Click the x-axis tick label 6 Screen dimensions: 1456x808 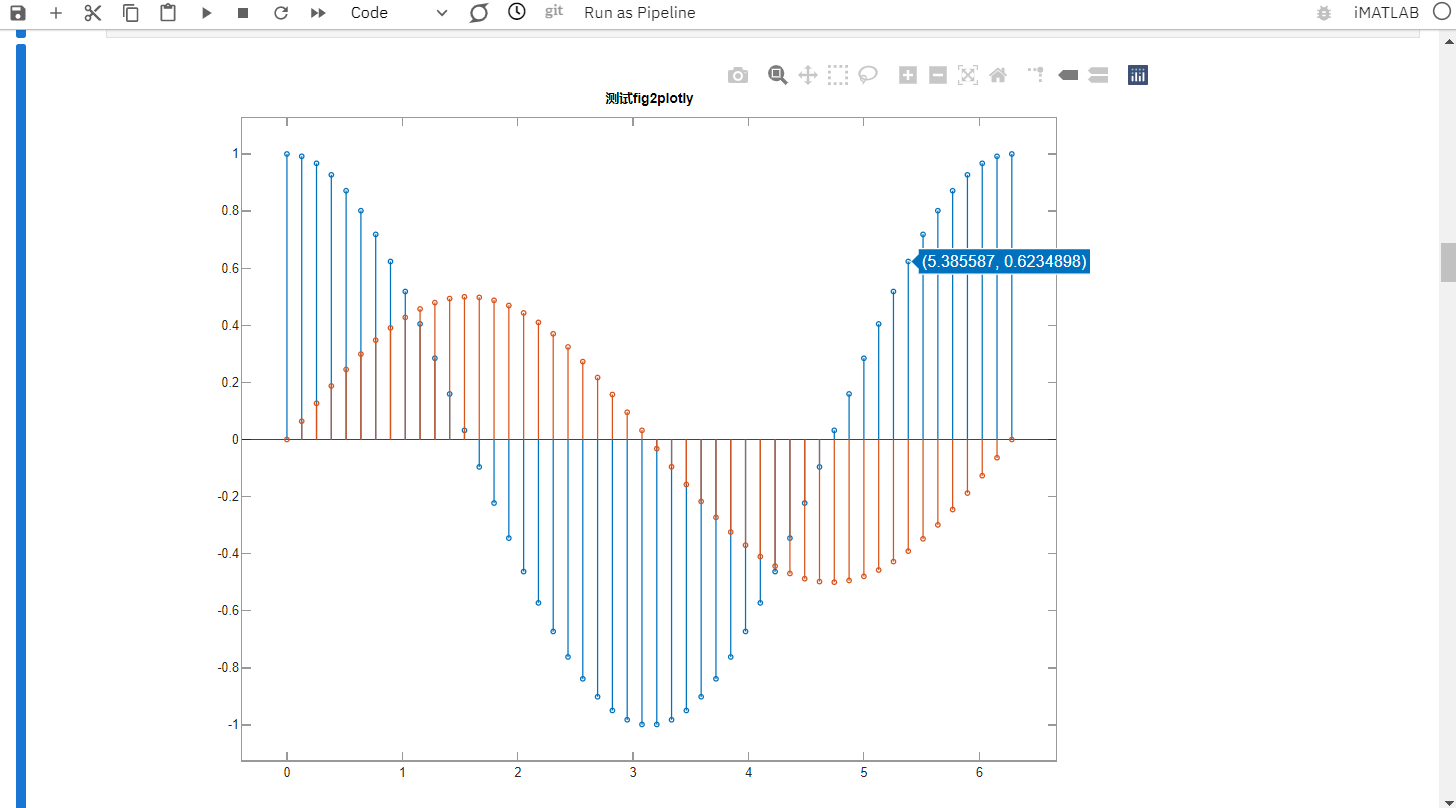[979, 773]
